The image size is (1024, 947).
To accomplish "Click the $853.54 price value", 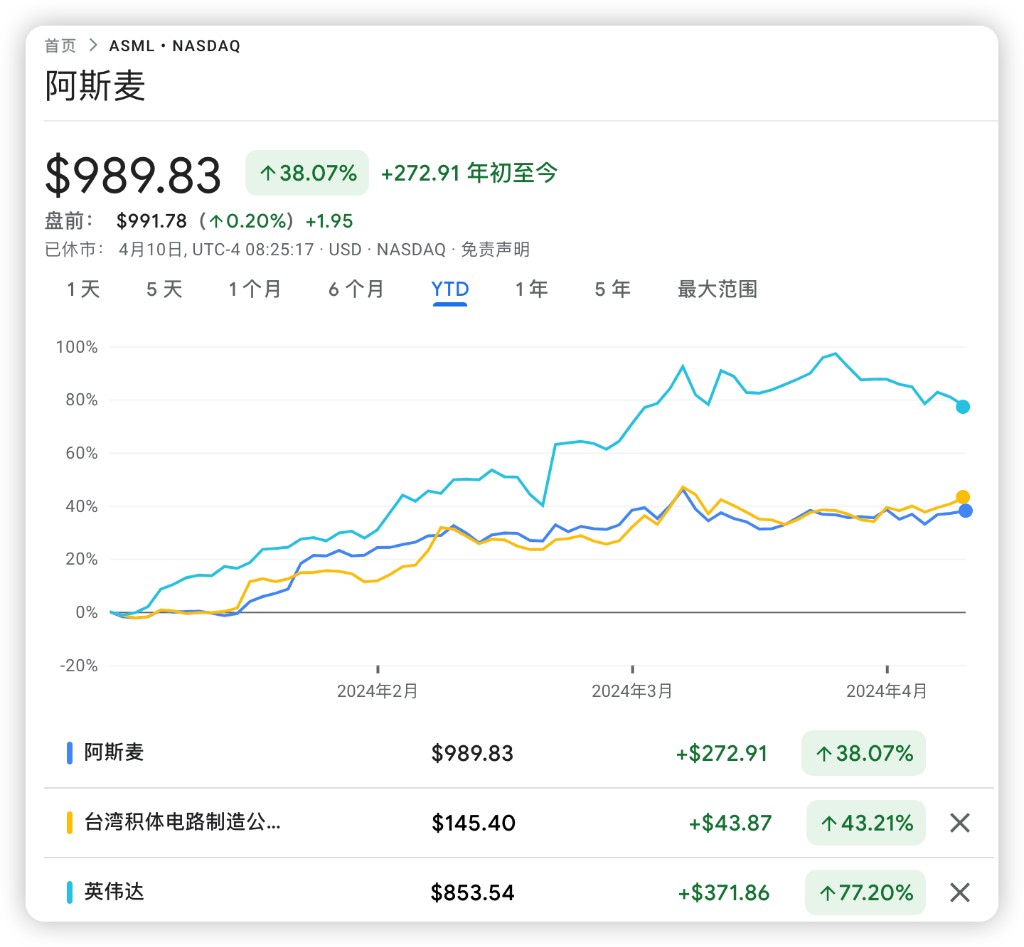I will [x=473, y=893].
